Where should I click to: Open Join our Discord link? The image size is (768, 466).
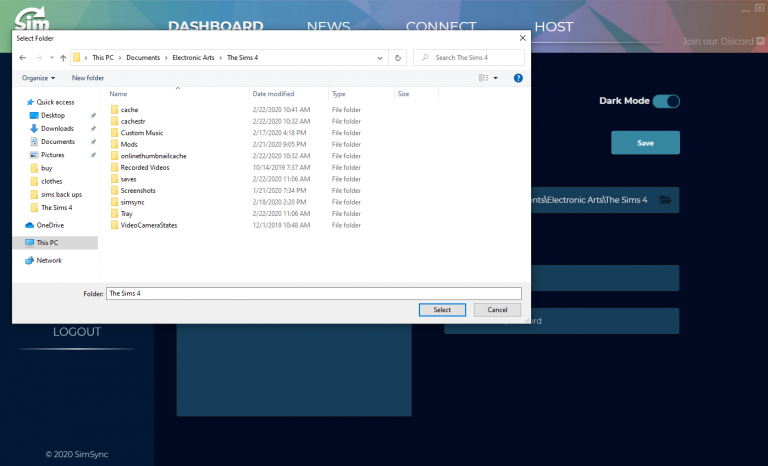[723, 42]
